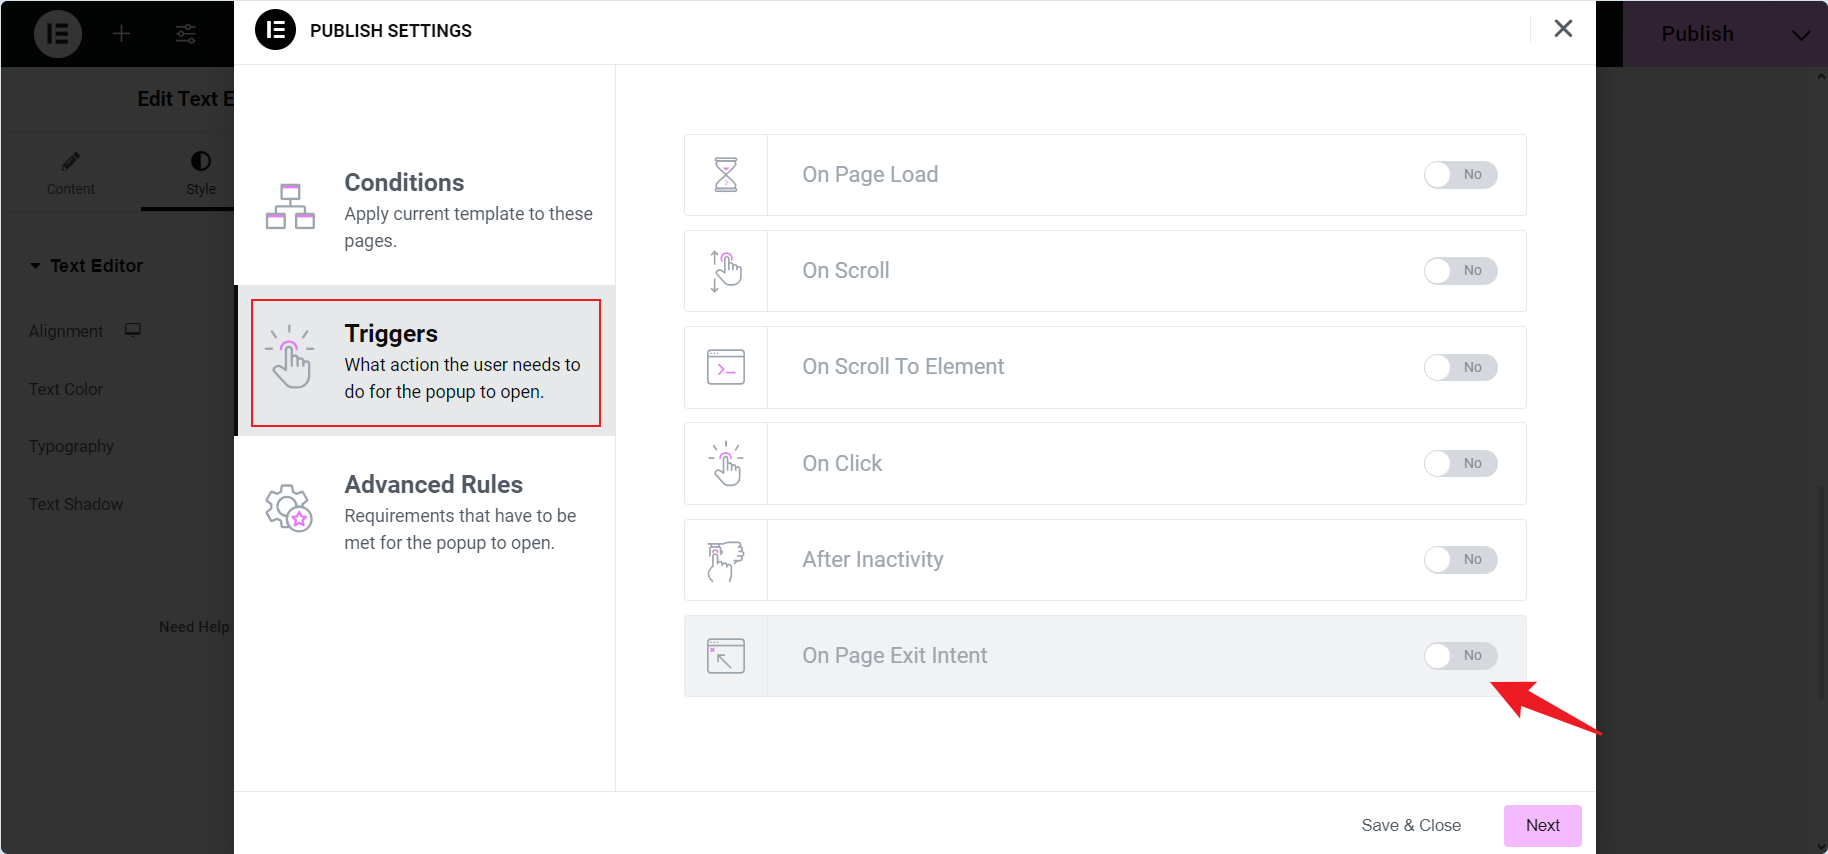Viewport: 1828px width, 854px height.
Task: Click the Conditions hierarchy icon
Action: pos(290,206)
